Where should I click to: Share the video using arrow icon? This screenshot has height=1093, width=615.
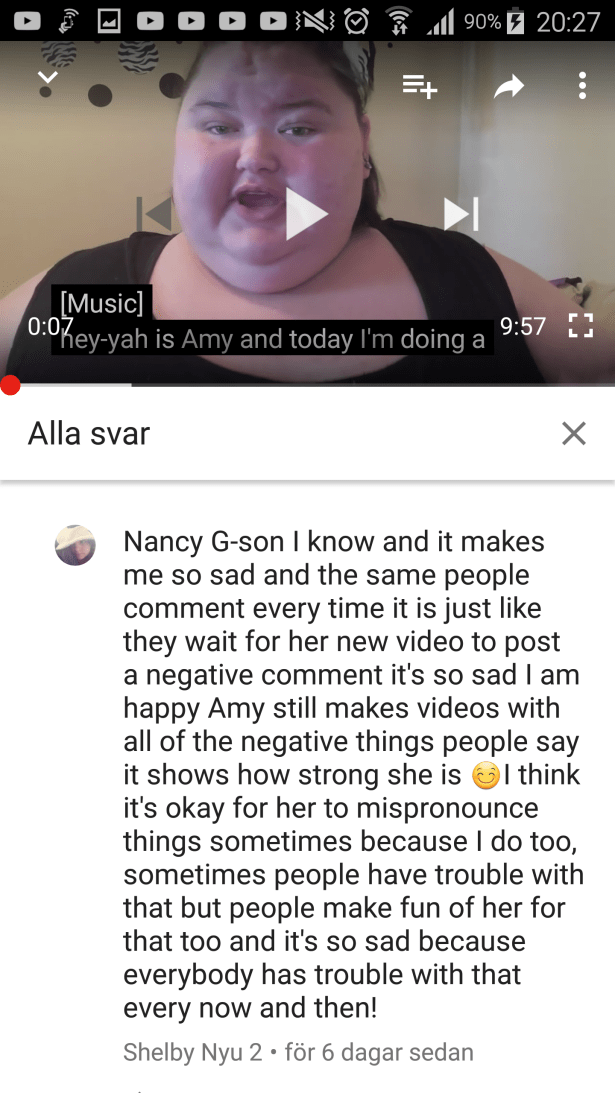click(509, 86)
